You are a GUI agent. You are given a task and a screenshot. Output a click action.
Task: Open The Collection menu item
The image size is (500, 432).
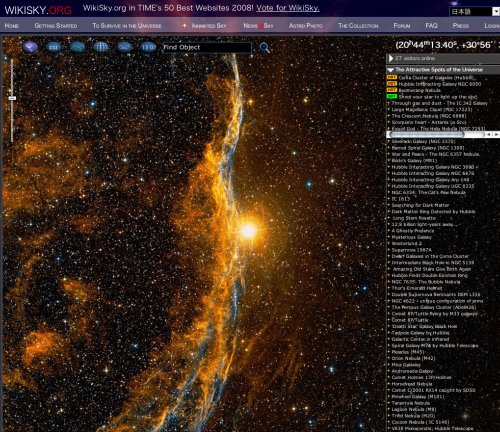(358, 26)
